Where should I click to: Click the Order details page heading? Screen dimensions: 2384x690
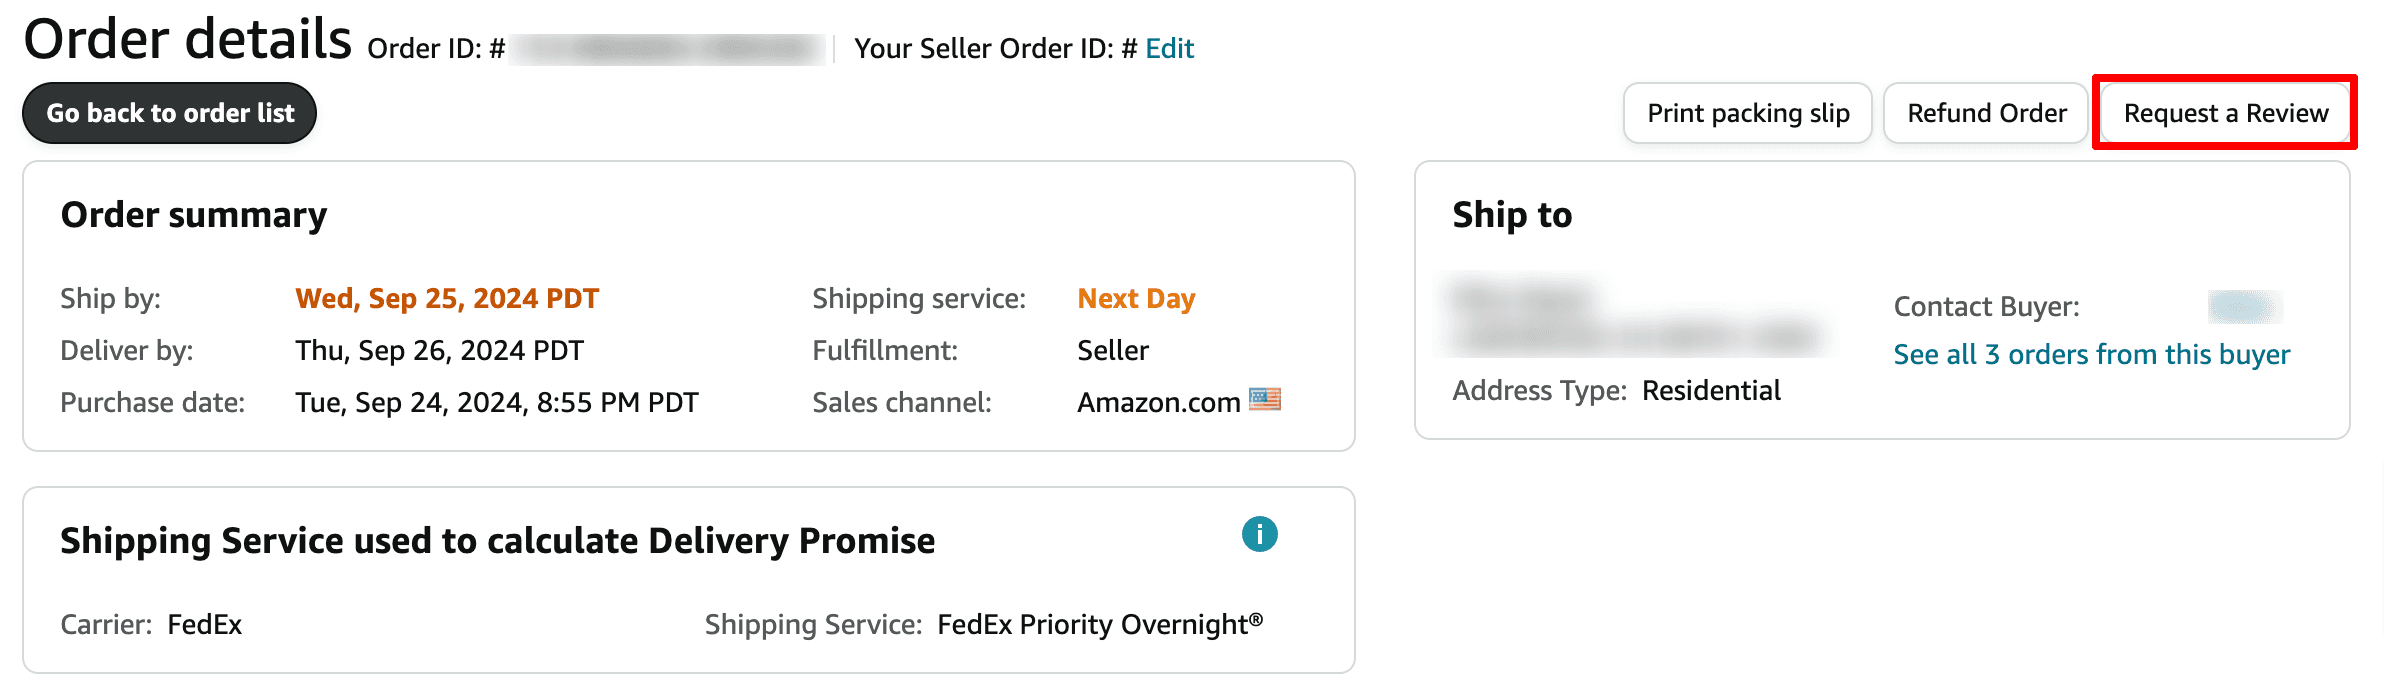click(x=188, y=40)
